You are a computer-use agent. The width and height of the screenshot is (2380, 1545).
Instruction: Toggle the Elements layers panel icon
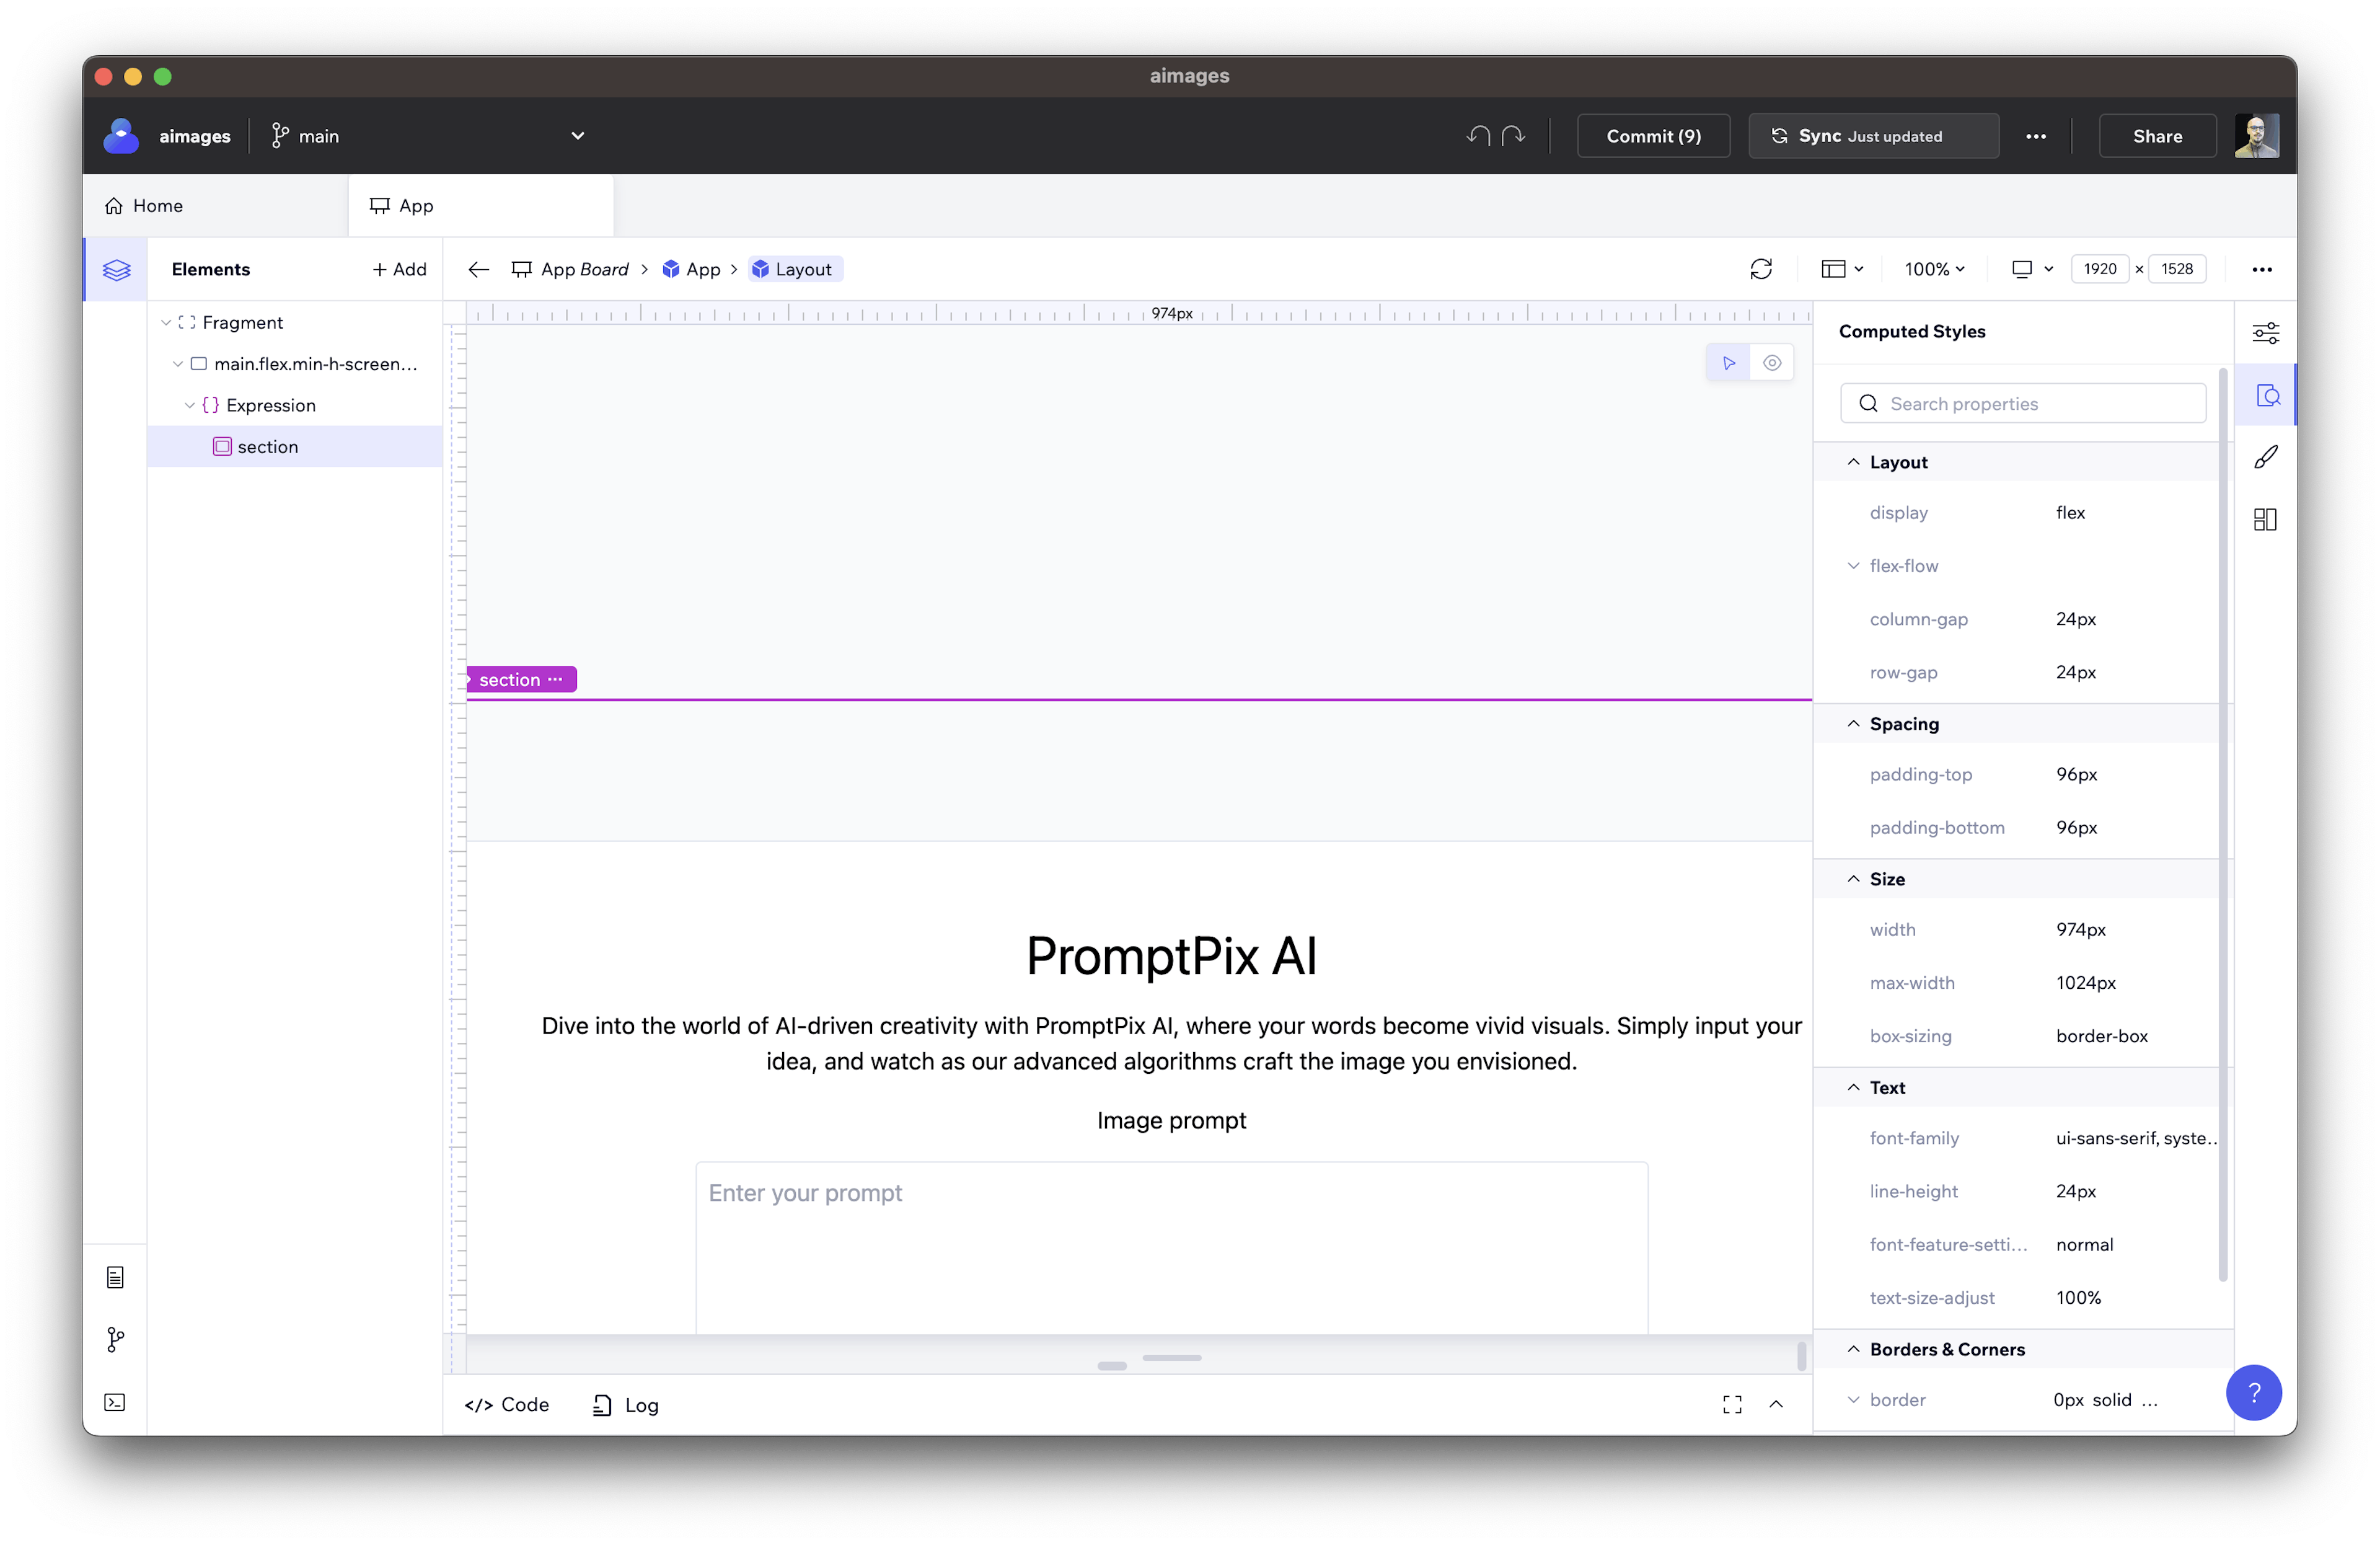coord(116,270)
